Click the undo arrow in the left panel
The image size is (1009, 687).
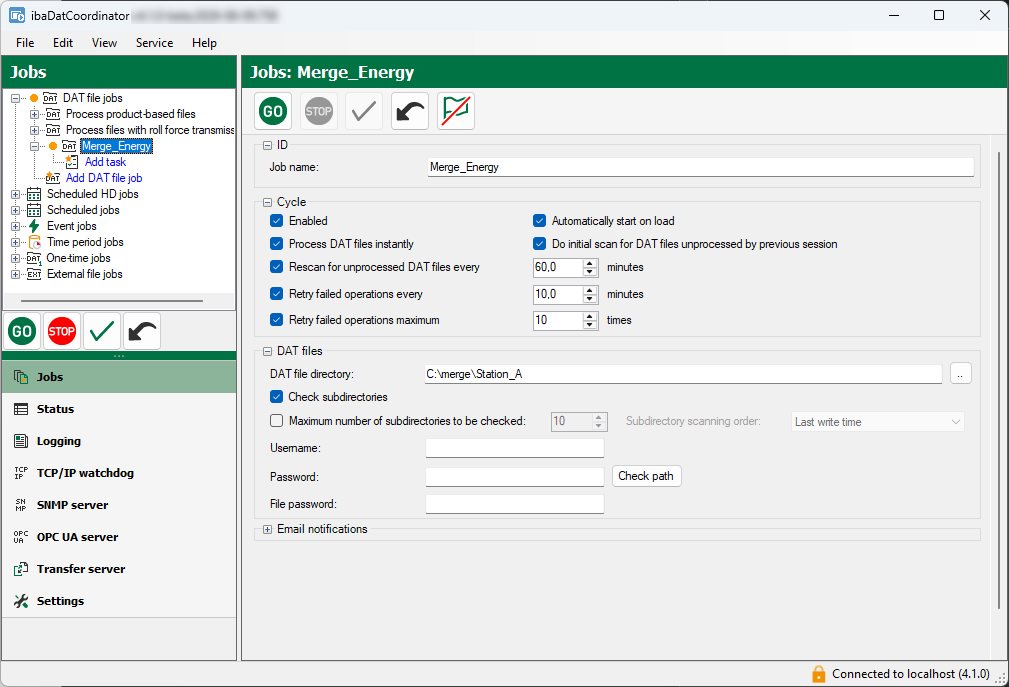click(142, 331)
